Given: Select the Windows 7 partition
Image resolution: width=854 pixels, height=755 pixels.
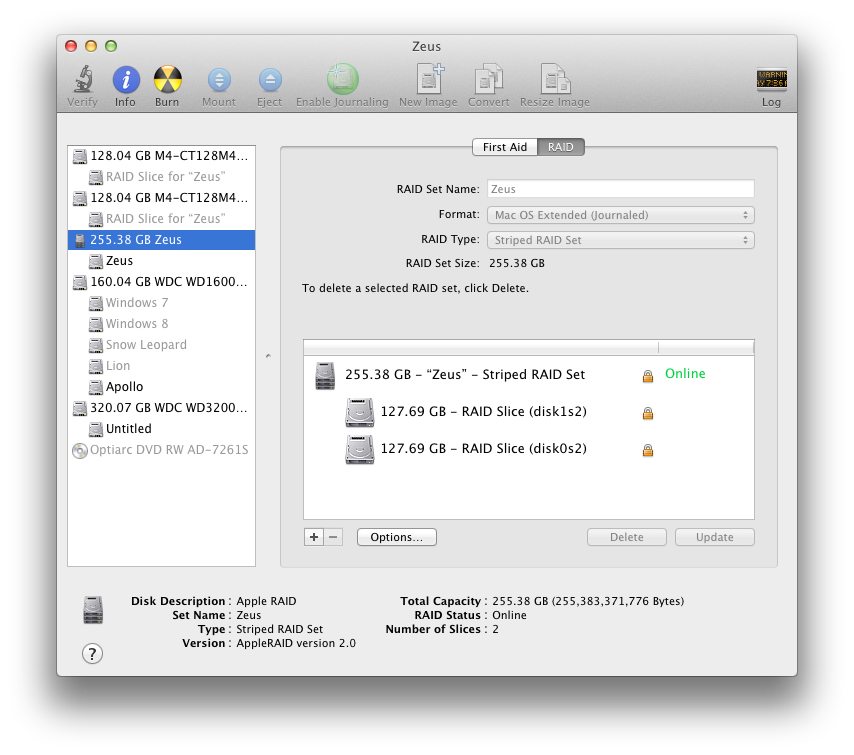Looking at the screenshot, I should 161,303.
